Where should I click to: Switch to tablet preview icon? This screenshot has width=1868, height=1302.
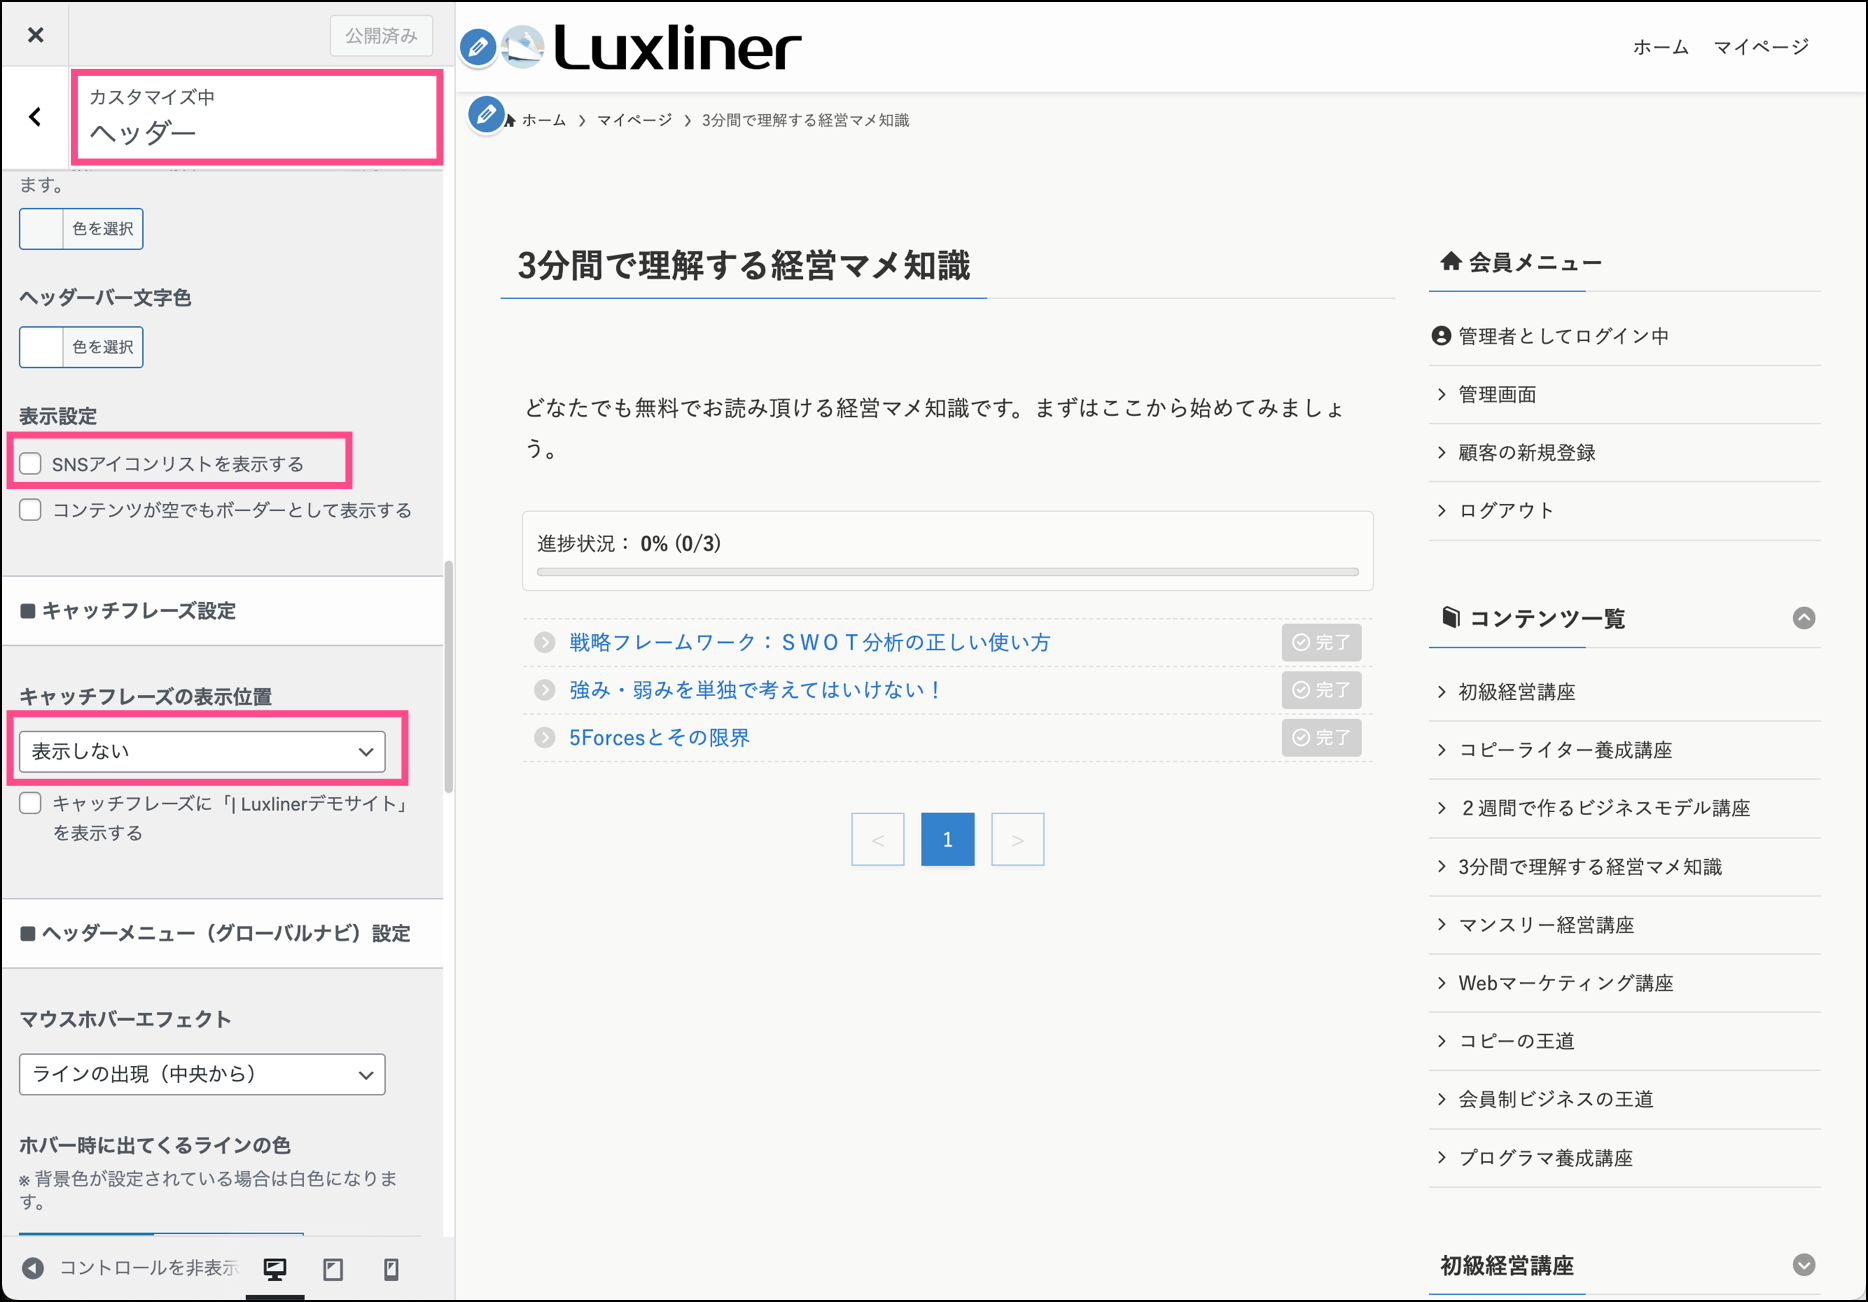click(333, 1269)
